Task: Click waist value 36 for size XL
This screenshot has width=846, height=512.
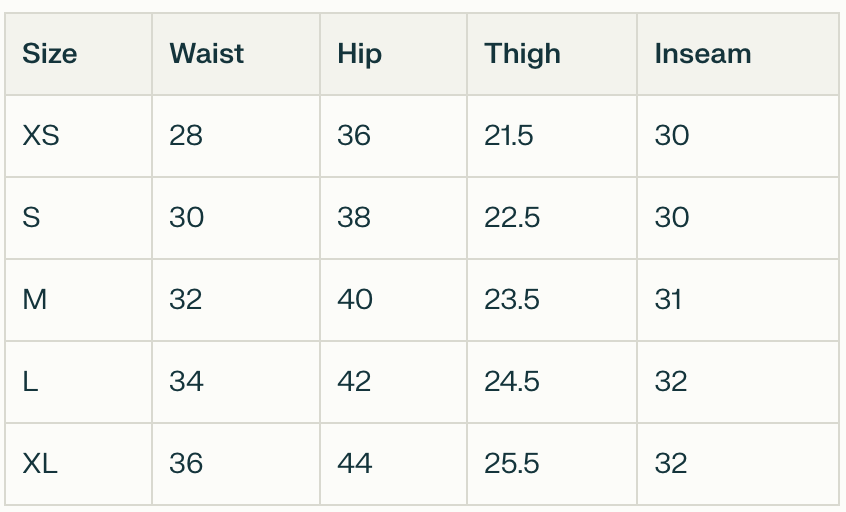Action: (x=187, y=464)
